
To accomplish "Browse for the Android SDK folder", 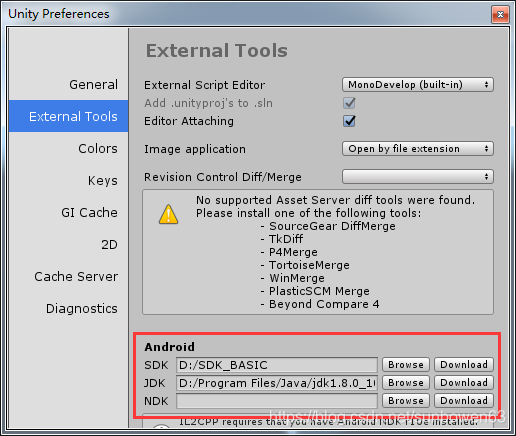I will click(x=406, y=365).
